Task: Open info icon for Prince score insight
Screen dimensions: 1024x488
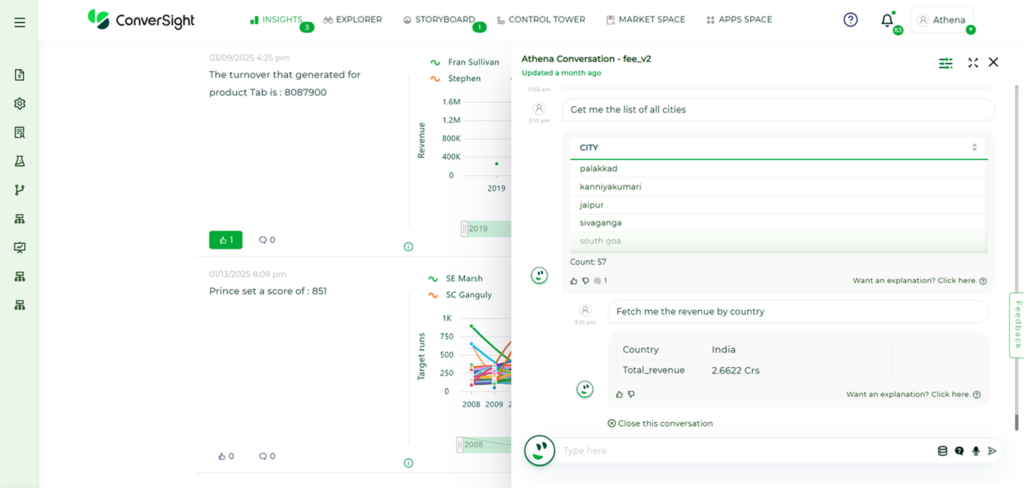Action: [x=409, y=463]
